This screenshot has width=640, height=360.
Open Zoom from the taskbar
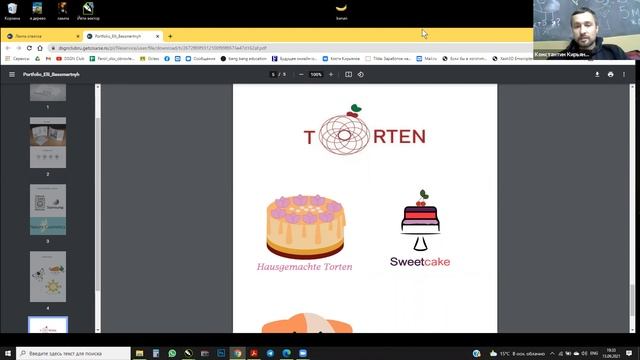[303, 353]
